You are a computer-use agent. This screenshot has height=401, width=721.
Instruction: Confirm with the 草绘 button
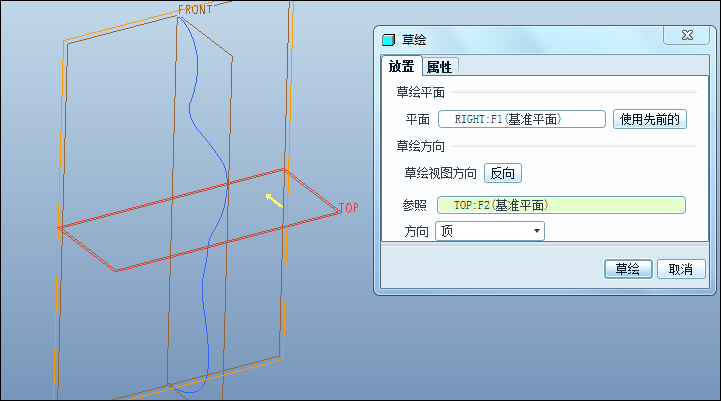(628, 269)
